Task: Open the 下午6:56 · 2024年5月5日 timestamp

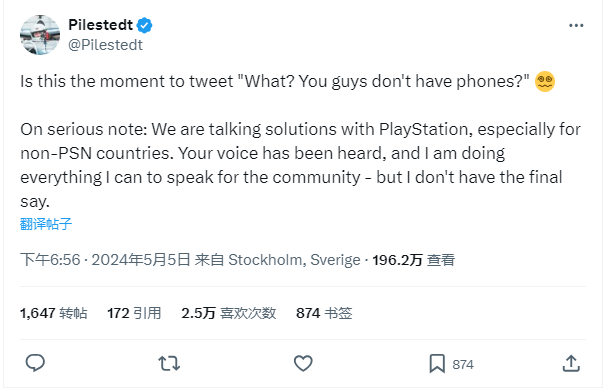Action: click(105, 260)
